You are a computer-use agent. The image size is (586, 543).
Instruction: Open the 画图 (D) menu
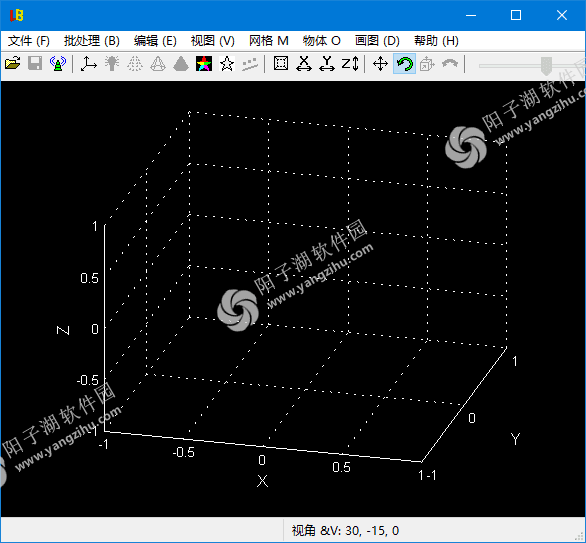click(377, 41)
